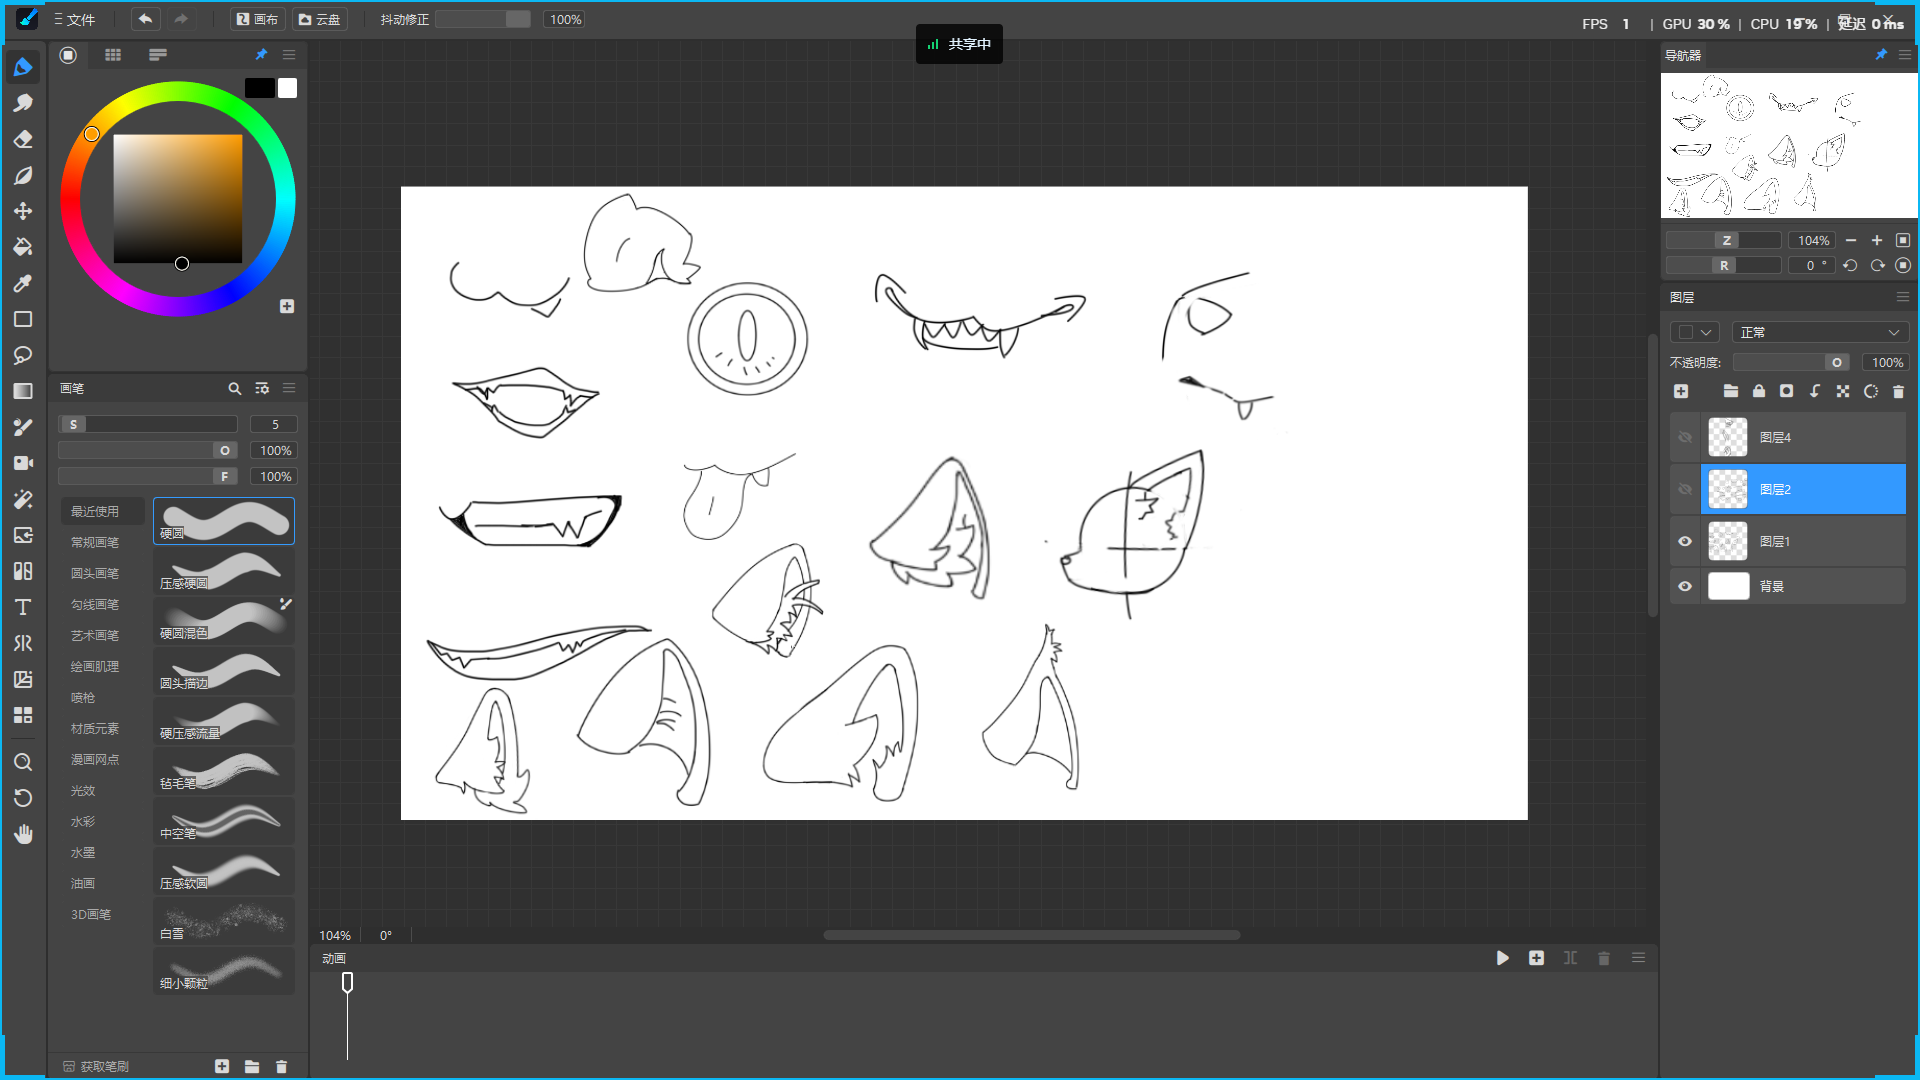The height and width of the screenshot is (1080, 1920).
Task: Hide layer 图层1 with eye icon
Action: tap(1685, 541)
